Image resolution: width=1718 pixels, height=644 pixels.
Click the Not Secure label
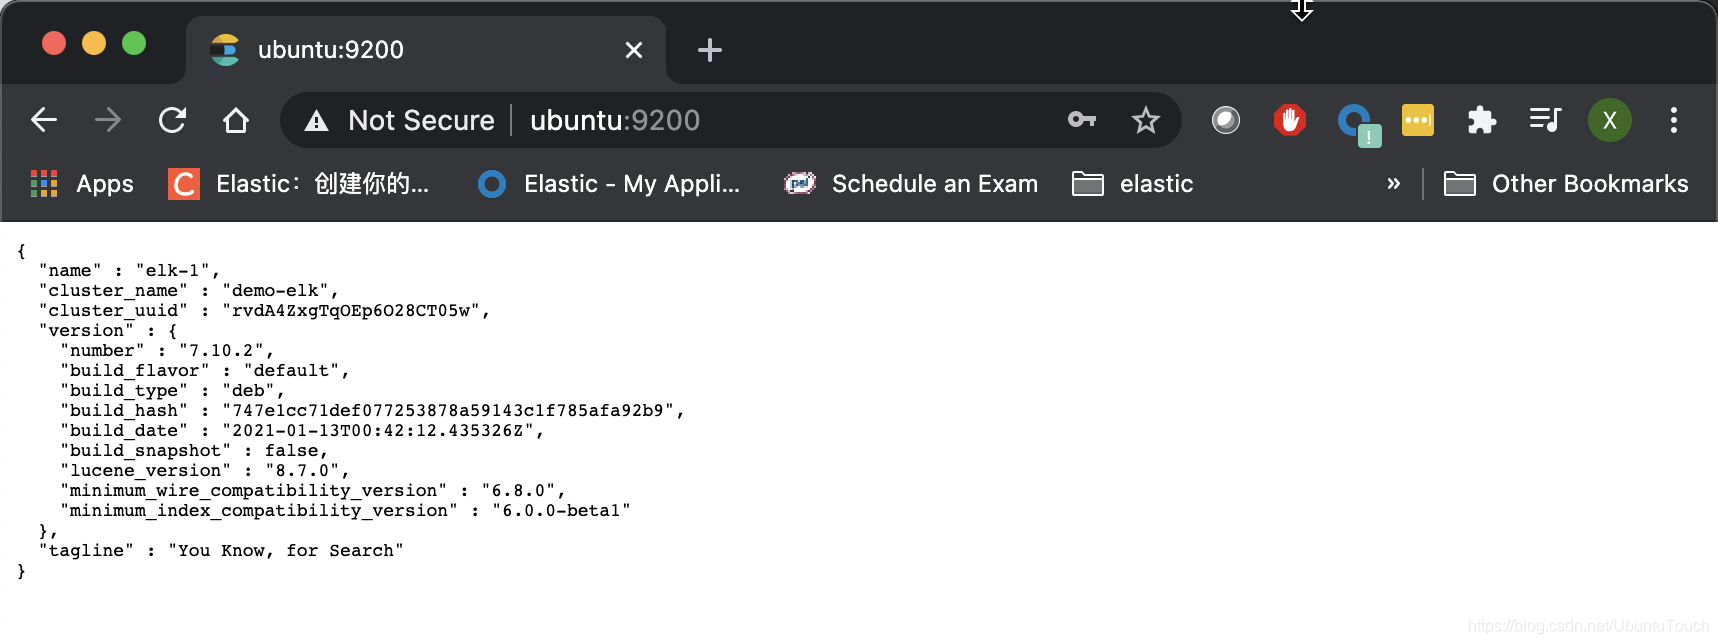click(421, 121)
